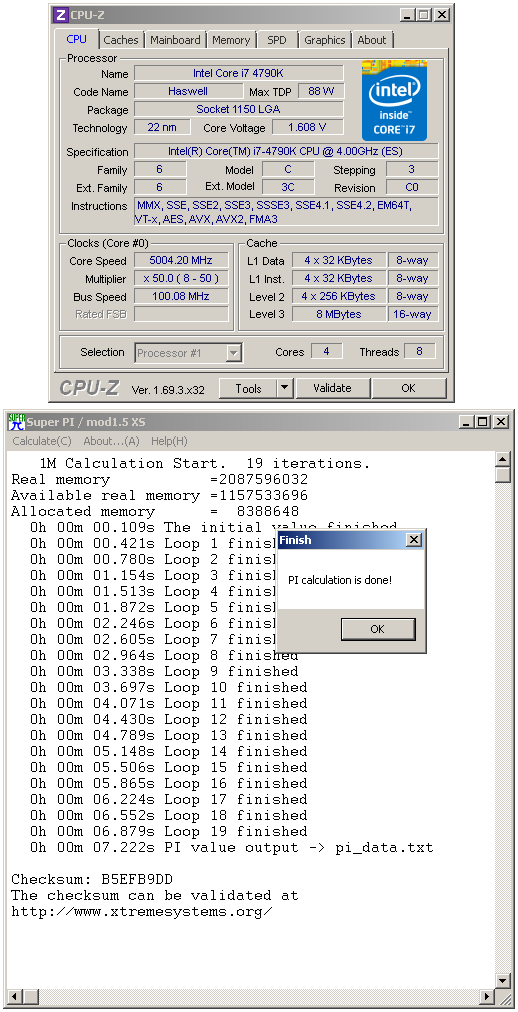The height and width of the screenshot is (1012, 518).
Task: Click the Super PI vertical scroll thumb
Action: pos(503,474)
